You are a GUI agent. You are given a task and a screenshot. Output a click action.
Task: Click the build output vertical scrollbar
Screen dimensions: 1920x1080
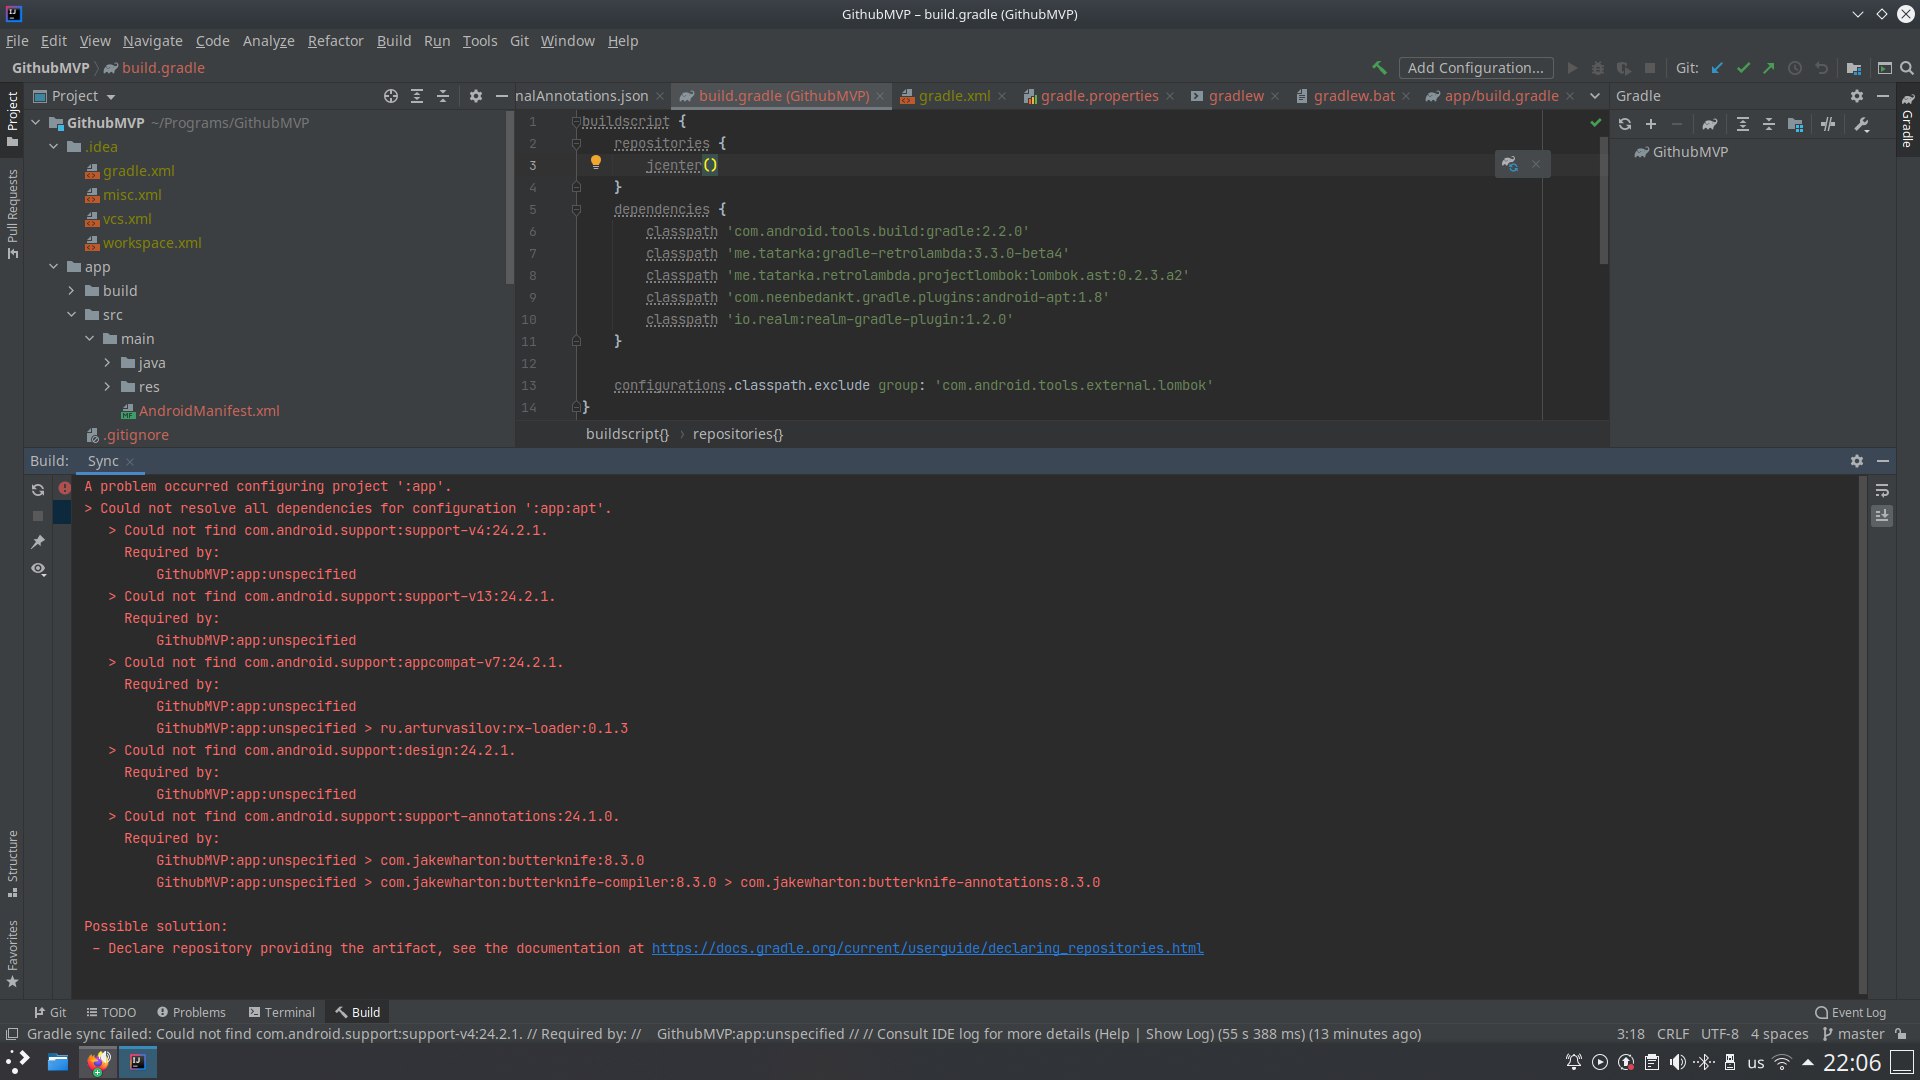(1863, 730)
